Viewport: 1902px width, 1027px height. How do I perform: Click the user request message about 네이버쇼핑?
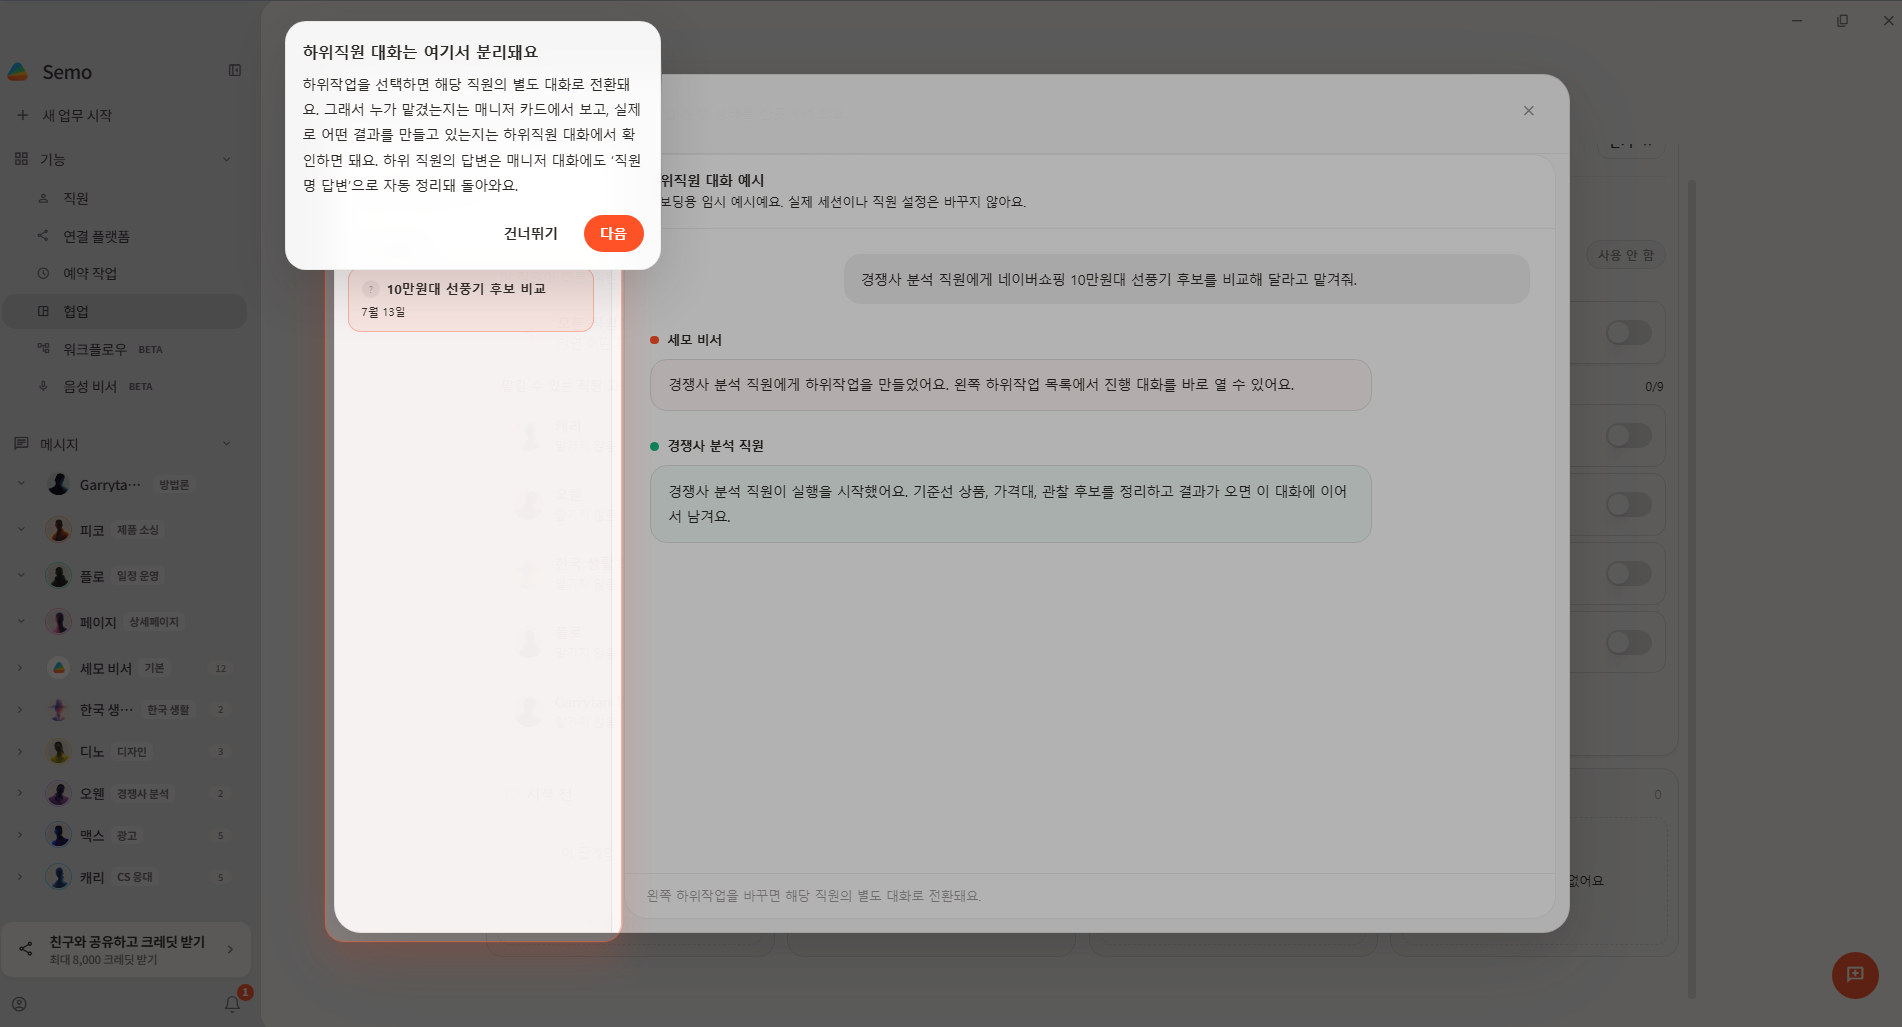pos(1186,279)
